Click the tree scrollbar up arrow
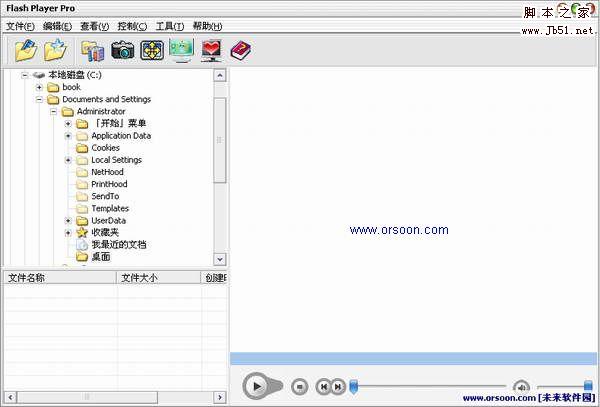This screenshot has height=407, width=600. [220, 75]
